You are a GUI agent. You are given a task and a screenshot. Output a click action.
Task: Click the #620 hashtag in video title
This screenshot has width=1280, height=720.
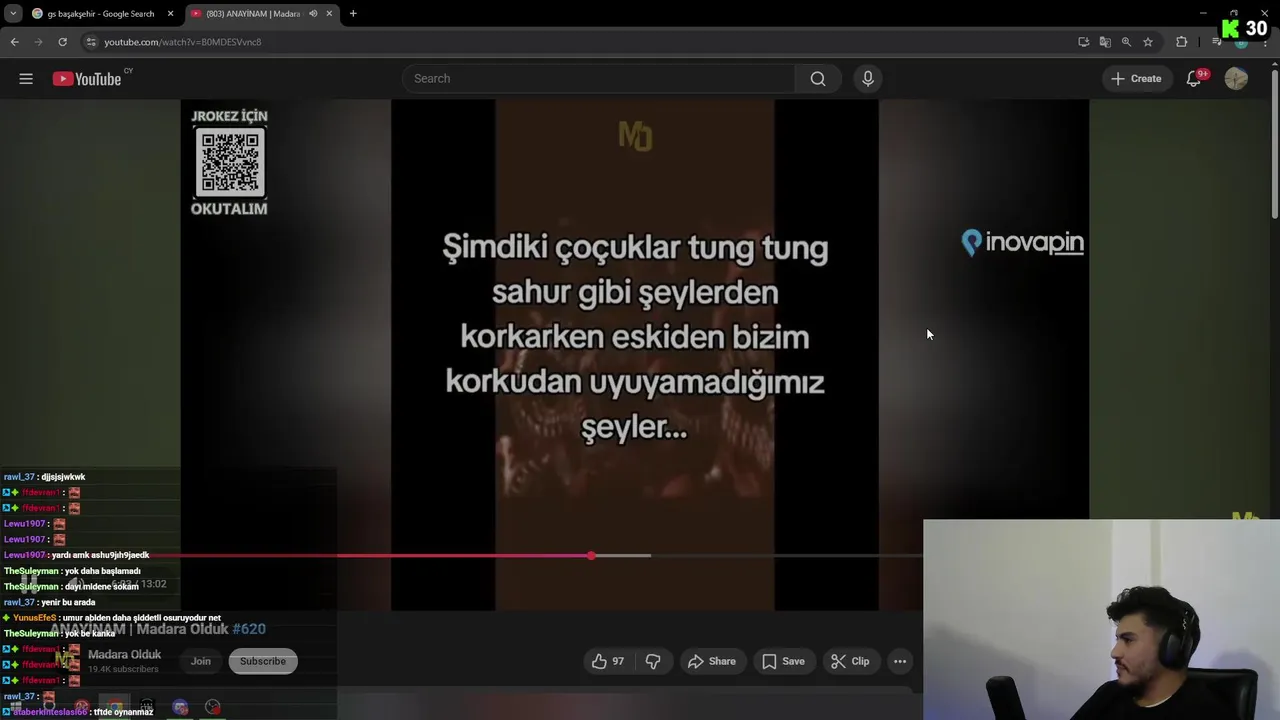249,629
